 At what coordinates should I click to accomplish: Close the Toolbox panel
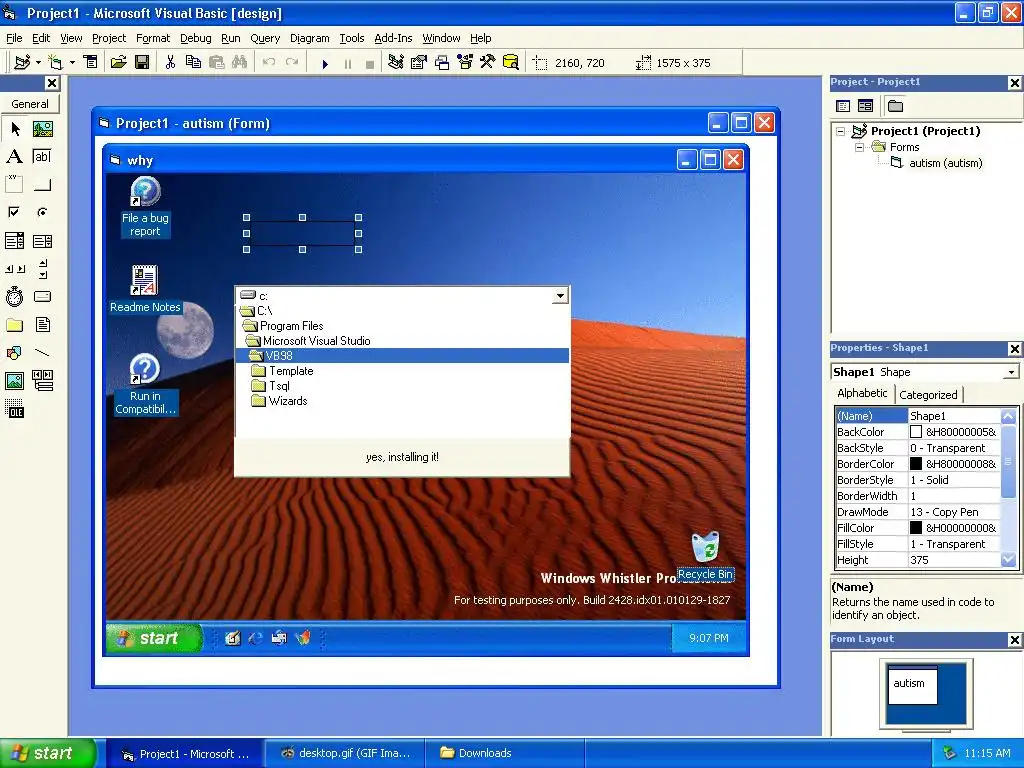[x=52, y=83]
